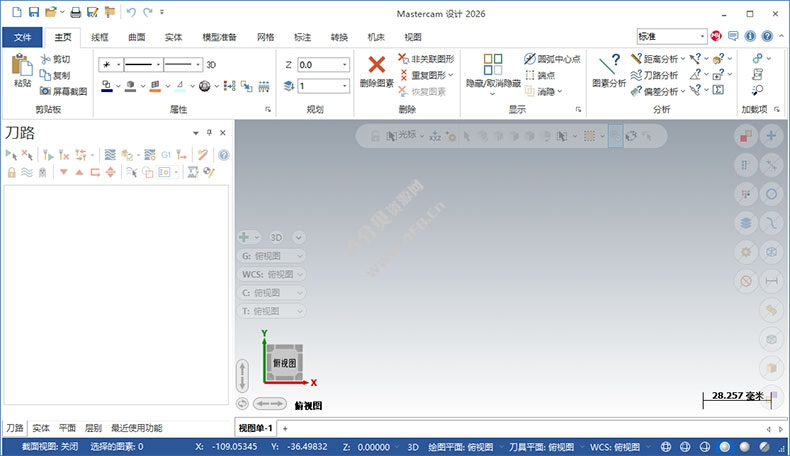Expand the 标准 configuration dropdown
Viewport: 790px width, 456px height.
click(x=703, y=36)
